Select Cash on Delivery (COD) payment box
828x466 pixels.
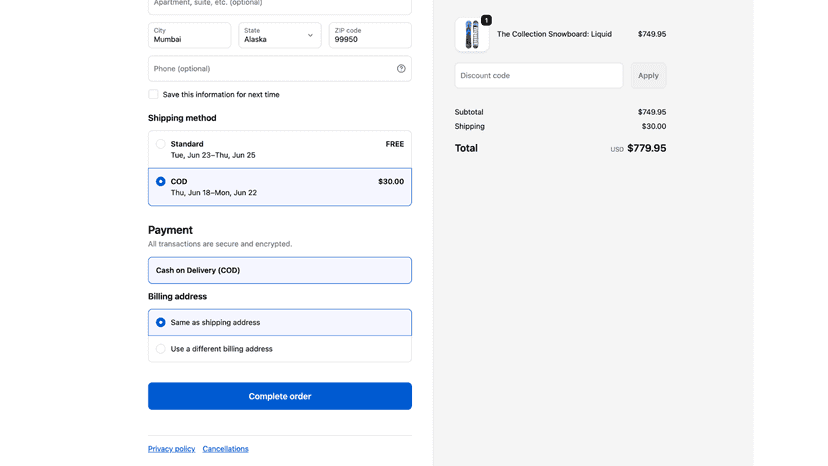(x=279, y=271)
